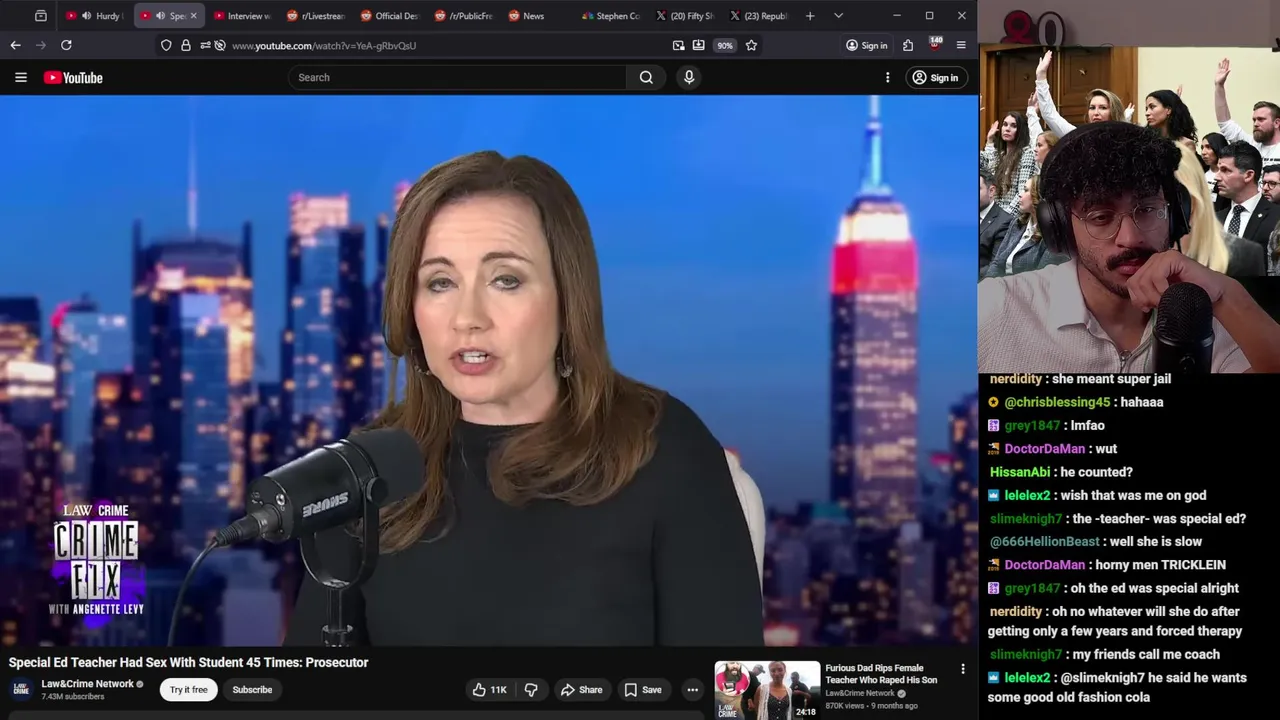Open a new browser tab
Image resolution: width=1280 pixels, height=720 pixels.
coord(810,16)
